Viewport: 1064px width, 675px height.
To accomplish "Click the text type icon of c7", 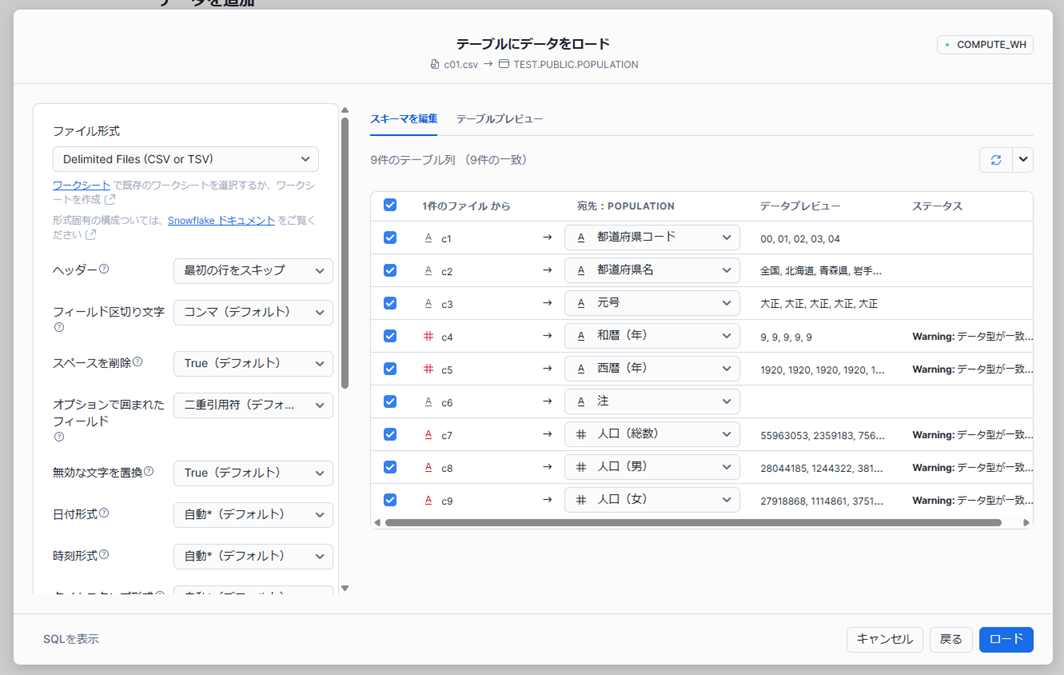I will point(428,435).
